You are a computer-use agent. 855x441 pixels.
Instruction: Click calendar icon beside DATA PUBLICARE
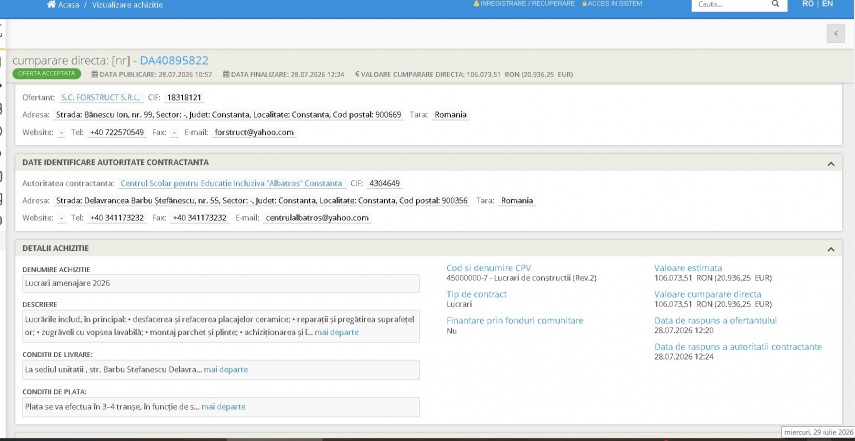95,74
